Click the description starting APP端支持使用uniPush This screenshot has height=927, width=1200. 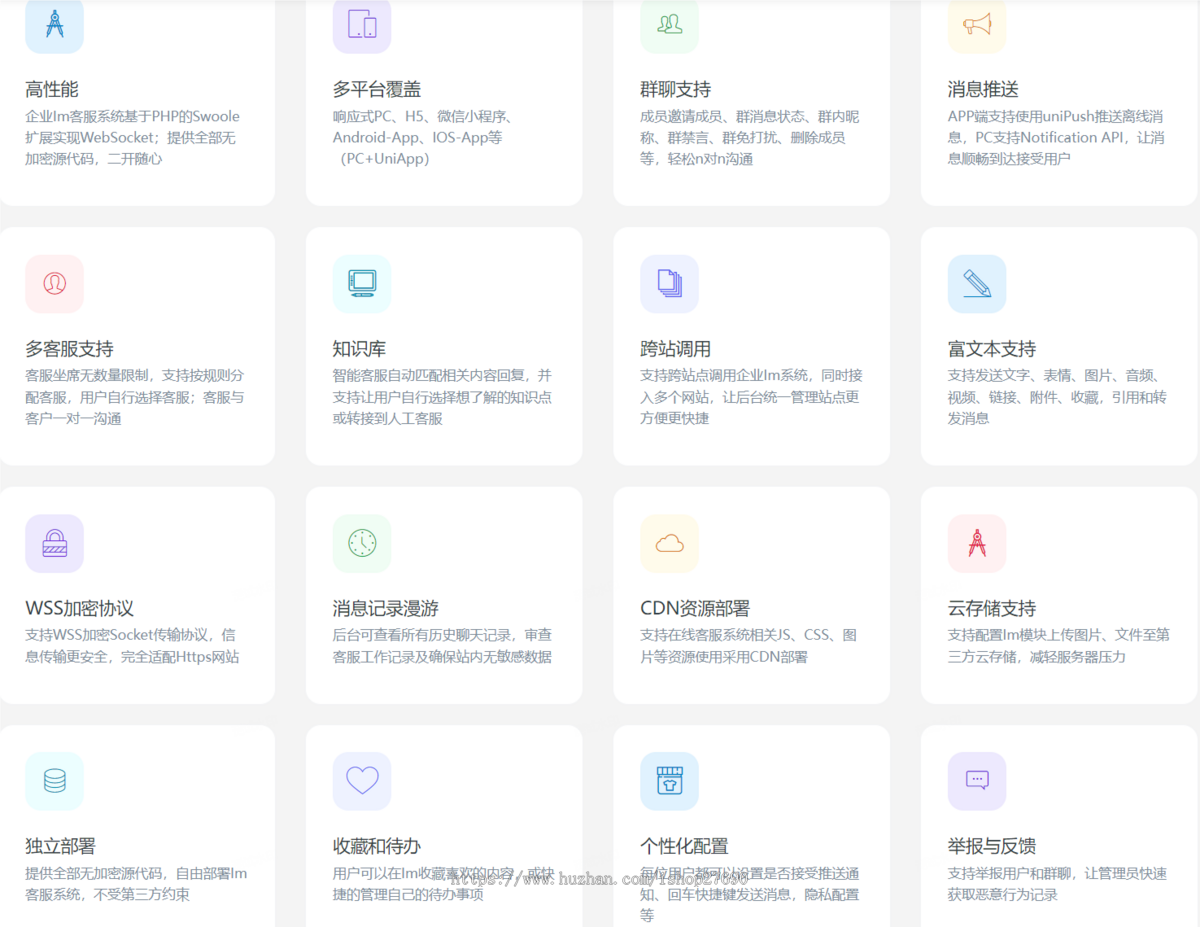pyautogui.click(x=1056, y=137)
